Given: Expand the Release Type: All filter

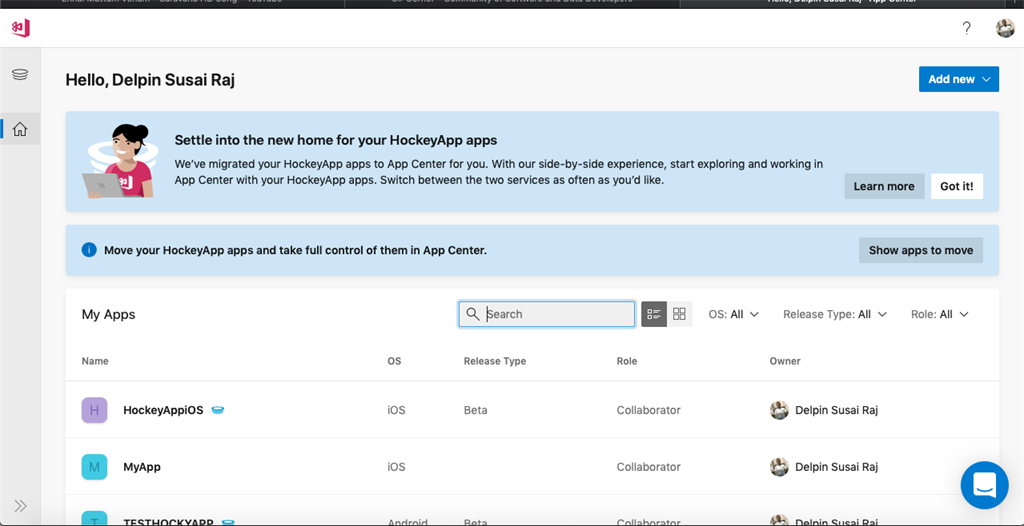Looking at the screenshot, I should pyautogui.click(x=835, y=314).
